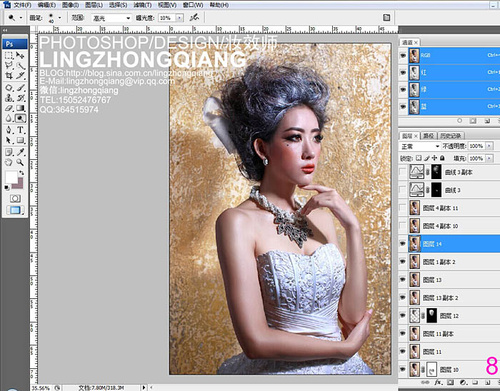Select the Eraser tool
The width and height of the screenshot is (500, 391).
click(x=9, y=108)
